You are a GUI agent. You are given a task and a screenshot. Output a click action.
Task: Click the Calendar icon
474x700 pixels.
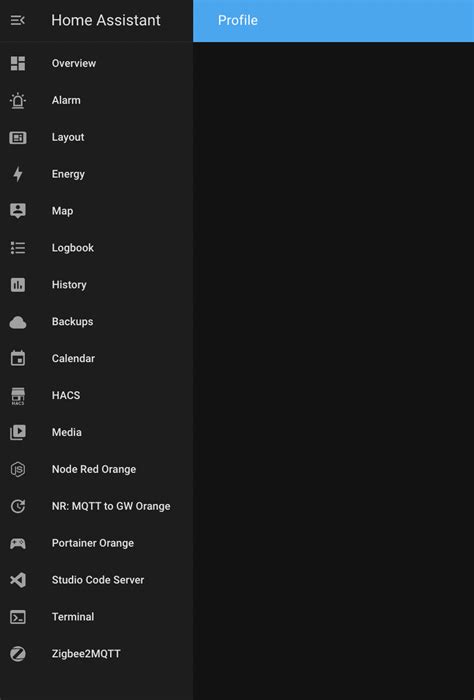(18, 358)
